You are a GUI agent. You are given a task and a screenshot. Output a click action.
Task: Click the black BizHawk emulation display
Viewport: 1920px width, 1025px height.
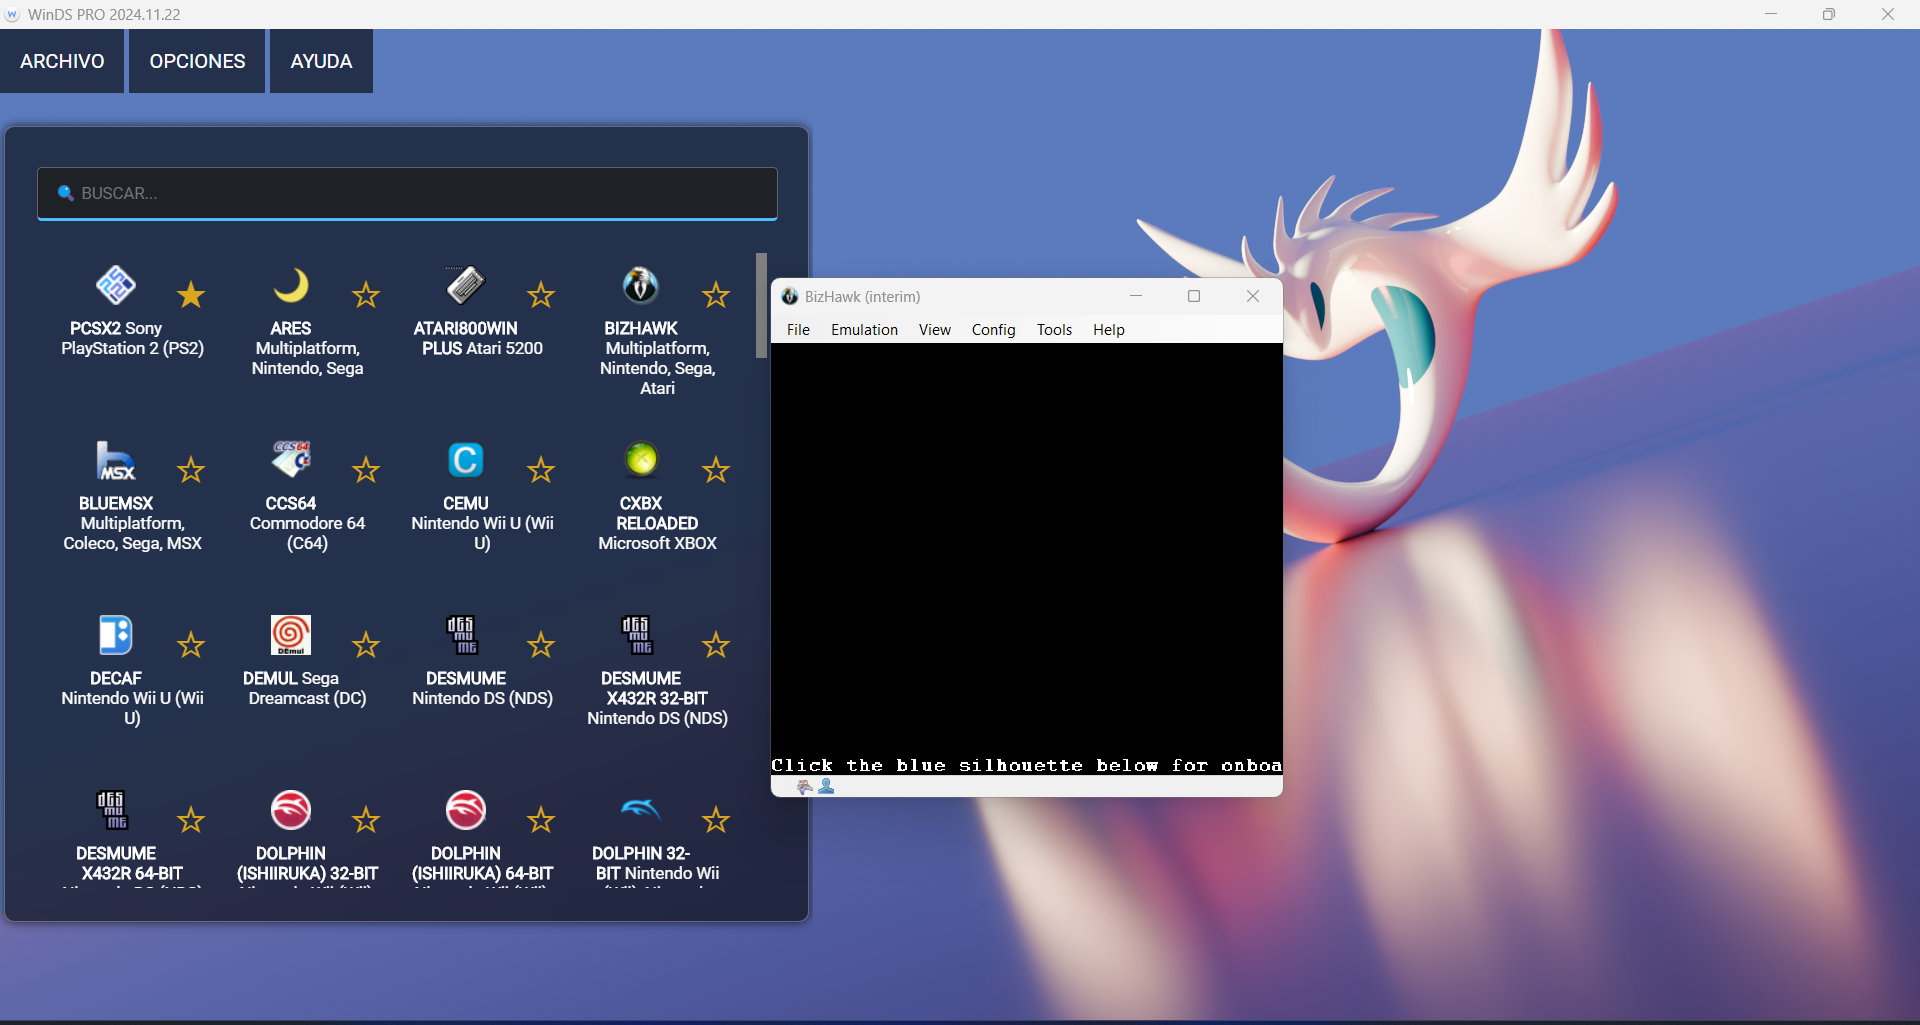(1027, 560)
